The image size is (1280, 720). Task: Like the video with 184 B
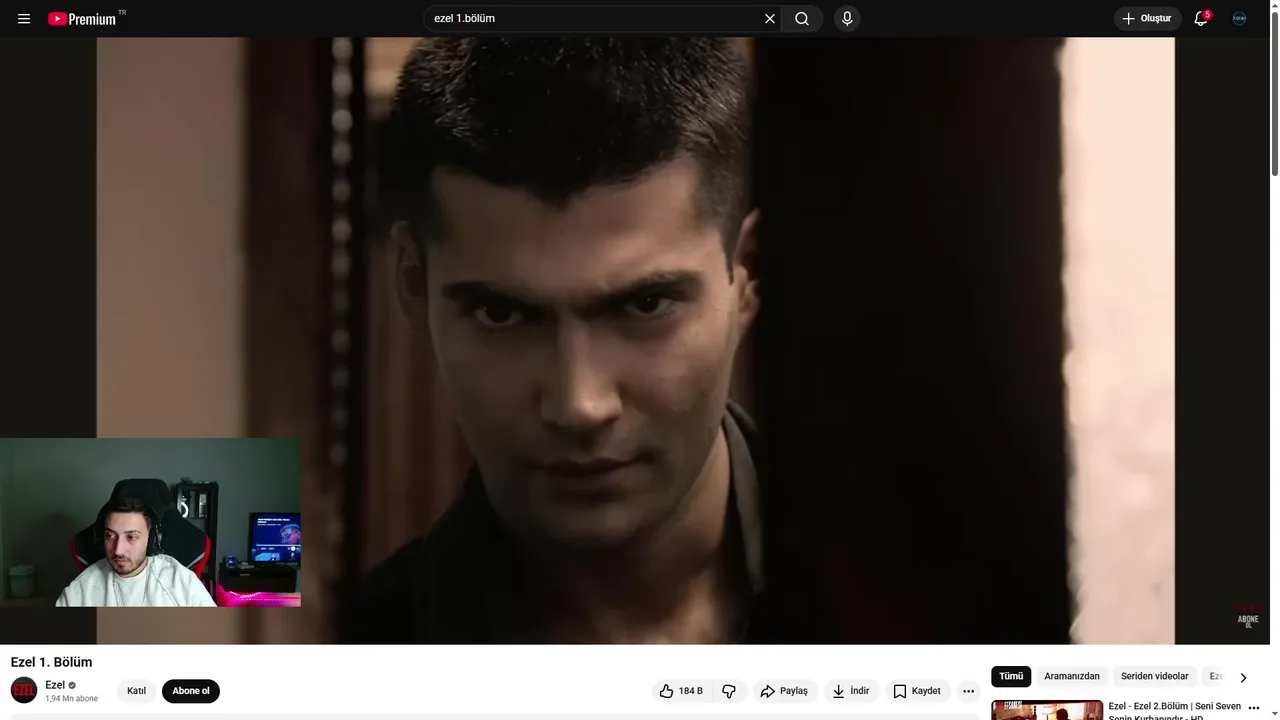tap(681, 691)
